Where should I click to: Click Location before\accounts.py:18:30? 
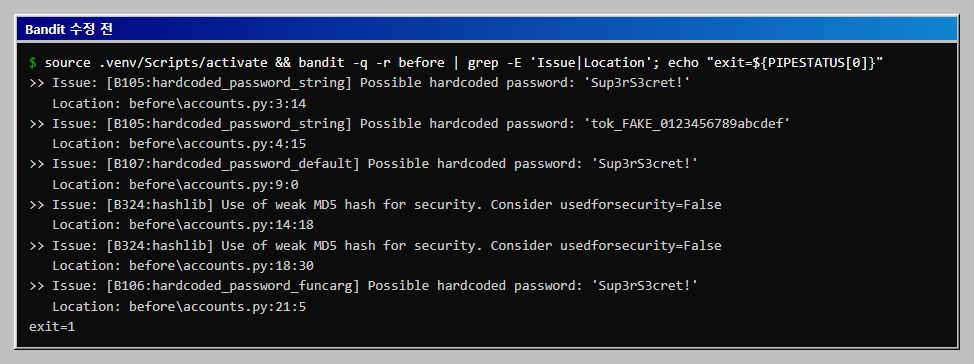(x=183, y=266)
